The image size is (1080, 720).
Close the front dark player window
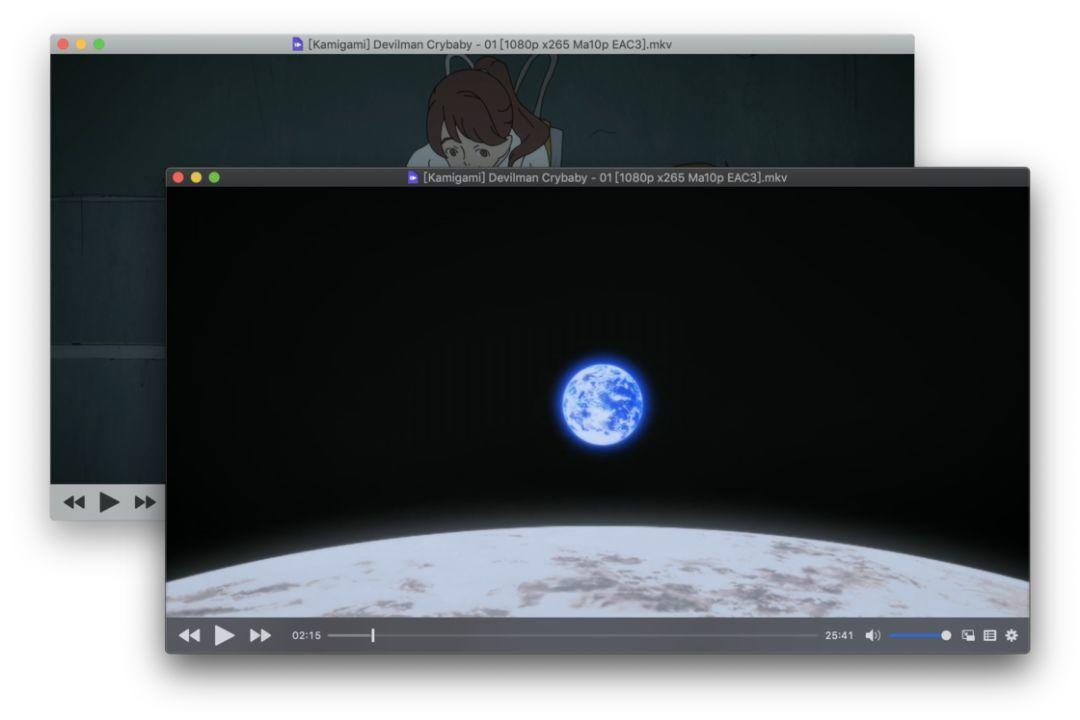pyautogui.click(x=178, y=177)
